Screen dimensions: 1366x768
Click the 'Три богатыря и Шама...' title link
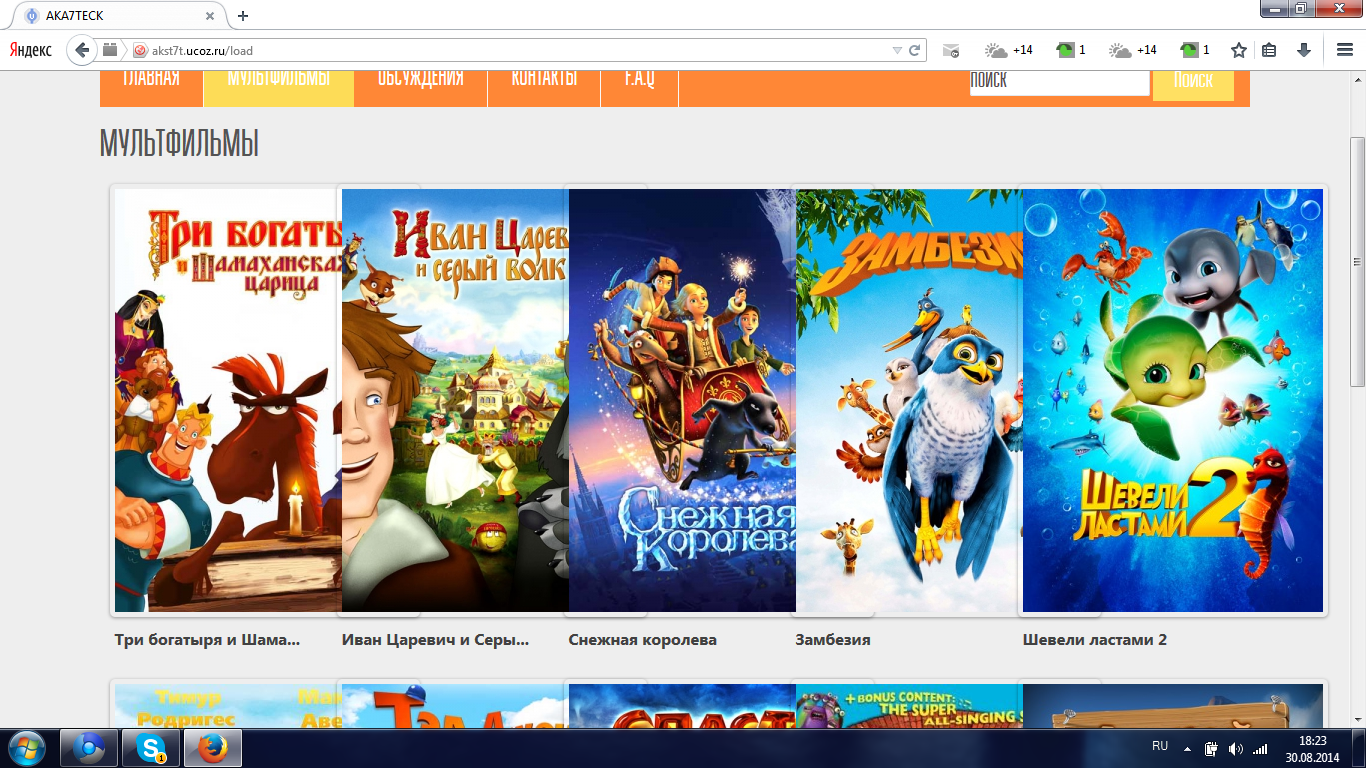point(207,640)
